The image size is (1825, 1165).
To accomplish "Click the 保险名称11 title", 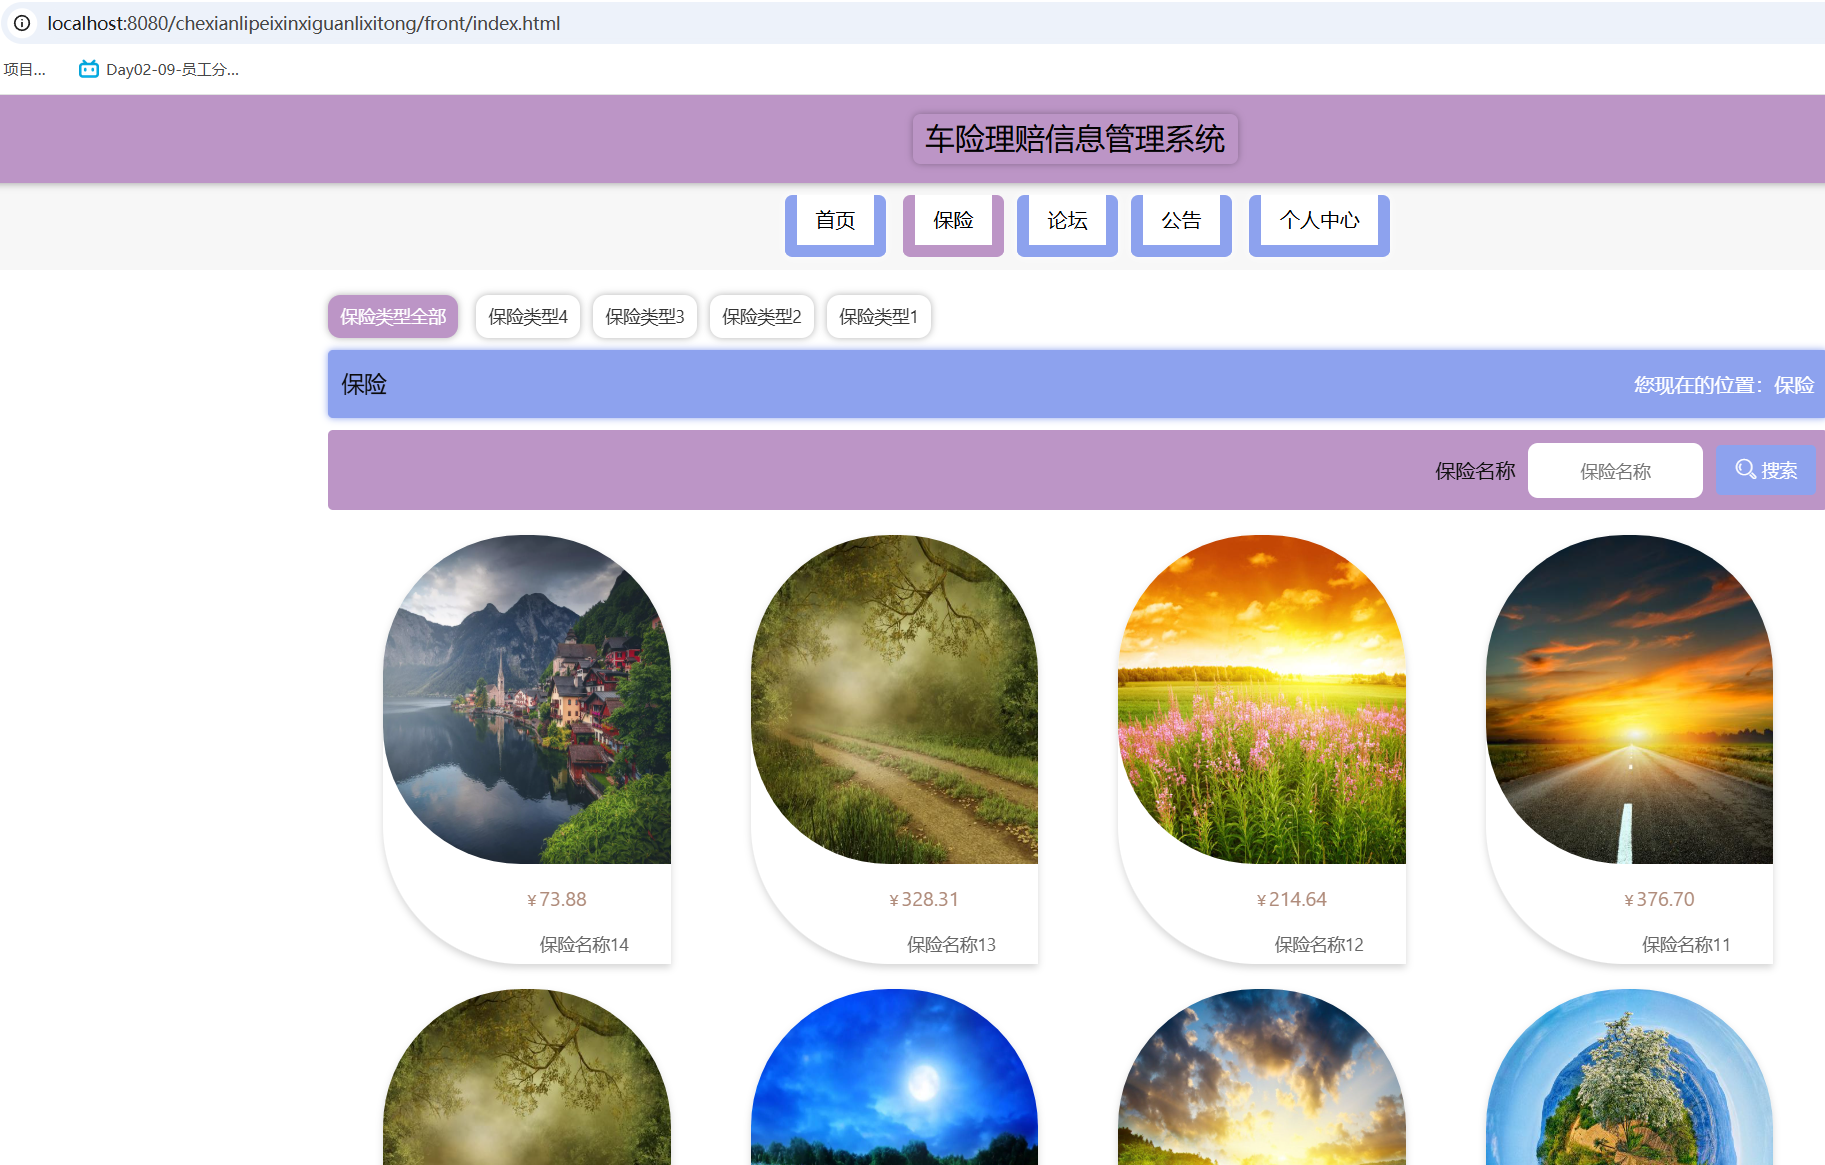I will point(1686,945).
